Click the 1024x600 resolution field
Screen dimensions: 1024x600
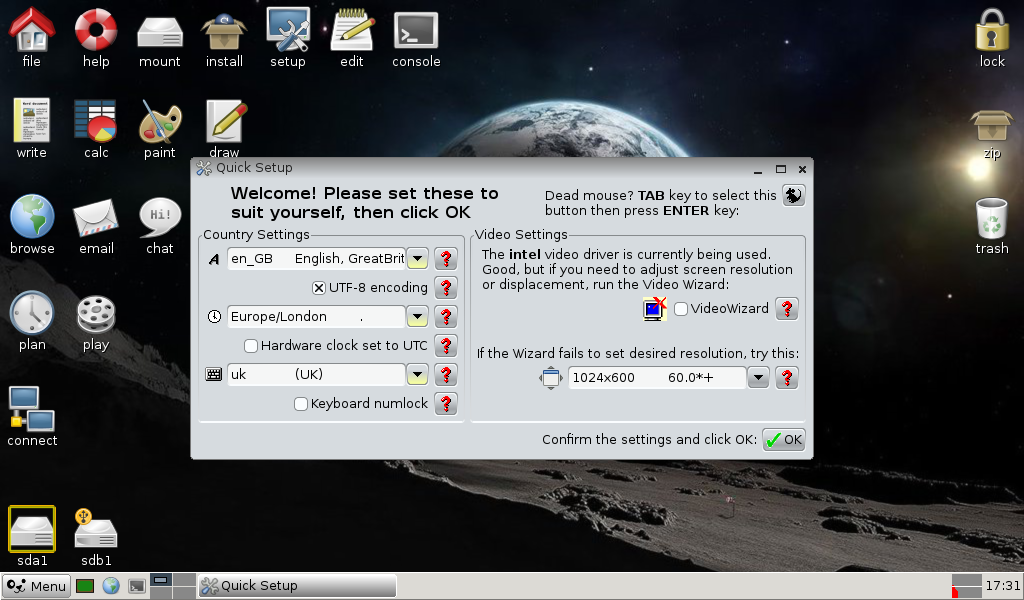click(658, 377)
